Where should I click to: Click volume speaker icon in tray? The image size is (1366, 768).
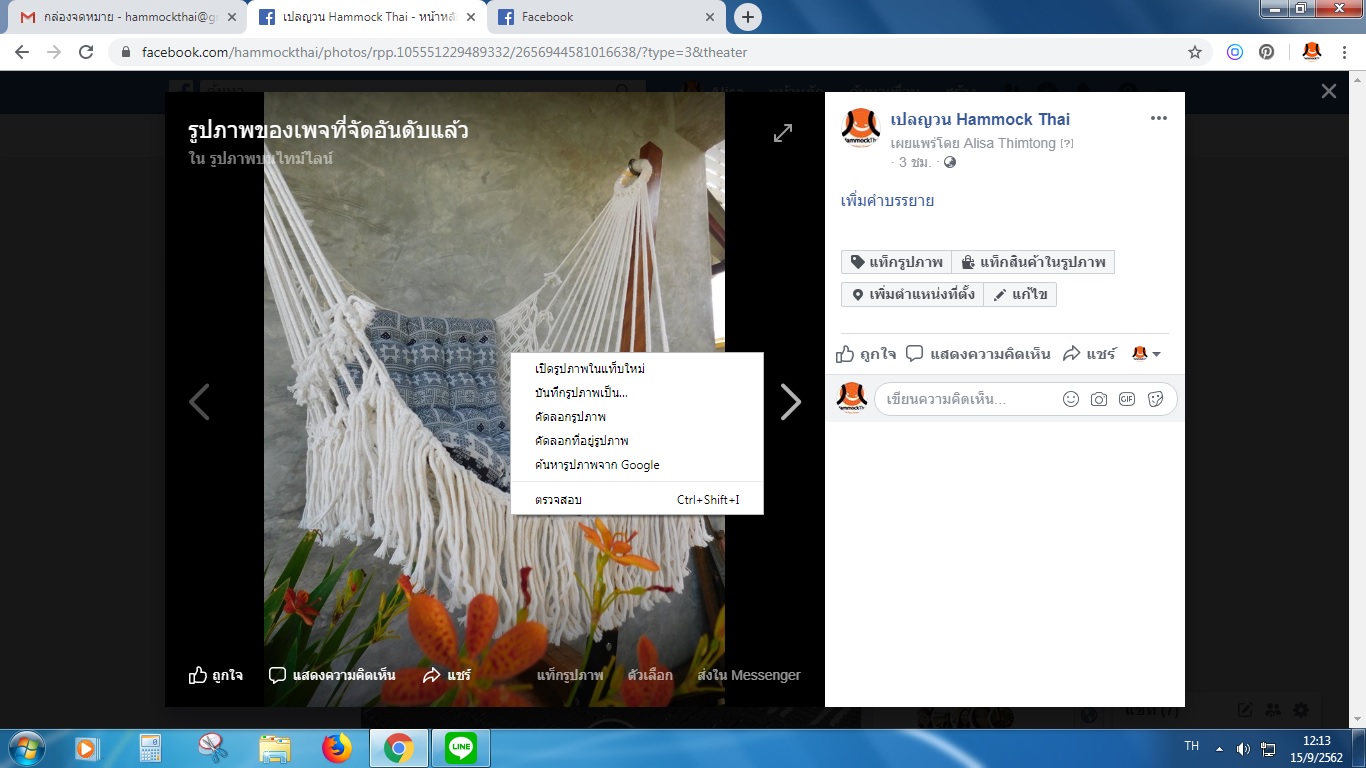(1243, 748)
